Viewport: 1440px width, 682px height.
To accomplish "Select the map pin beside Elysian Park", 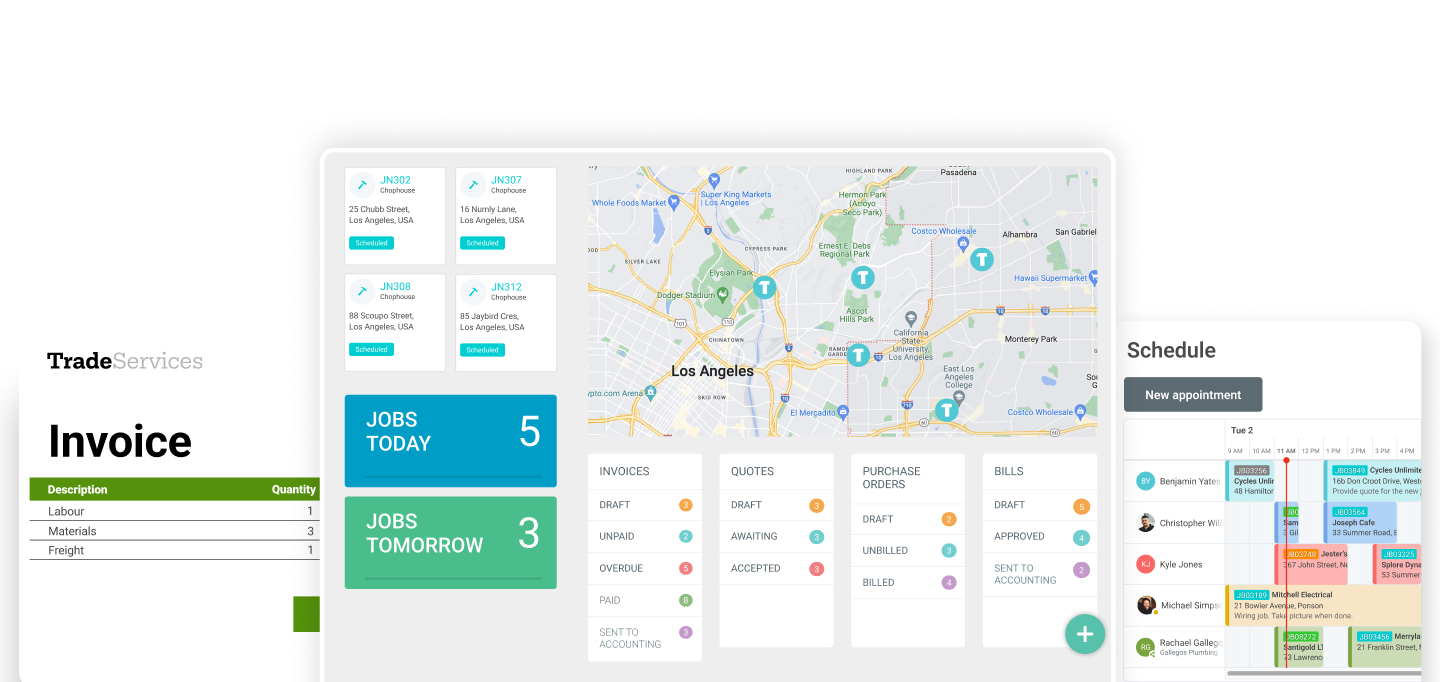I will (x=765, y=288).
